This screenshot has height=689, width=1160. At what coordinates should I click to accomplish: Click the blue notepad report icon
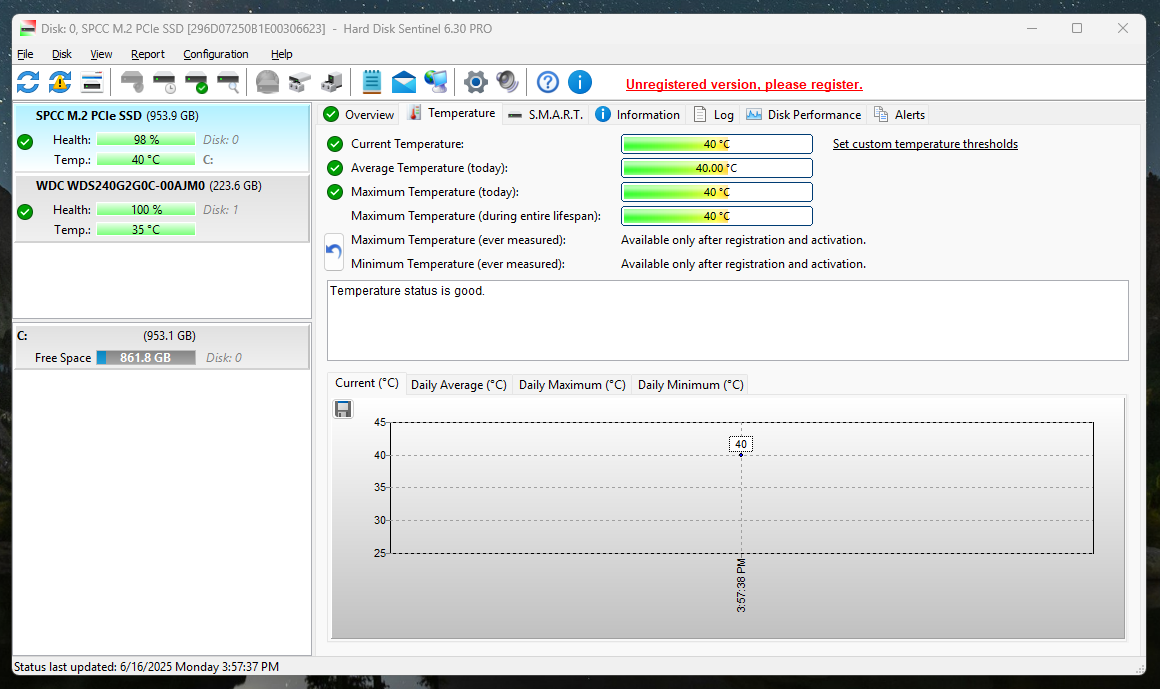[x=372, y=82]
